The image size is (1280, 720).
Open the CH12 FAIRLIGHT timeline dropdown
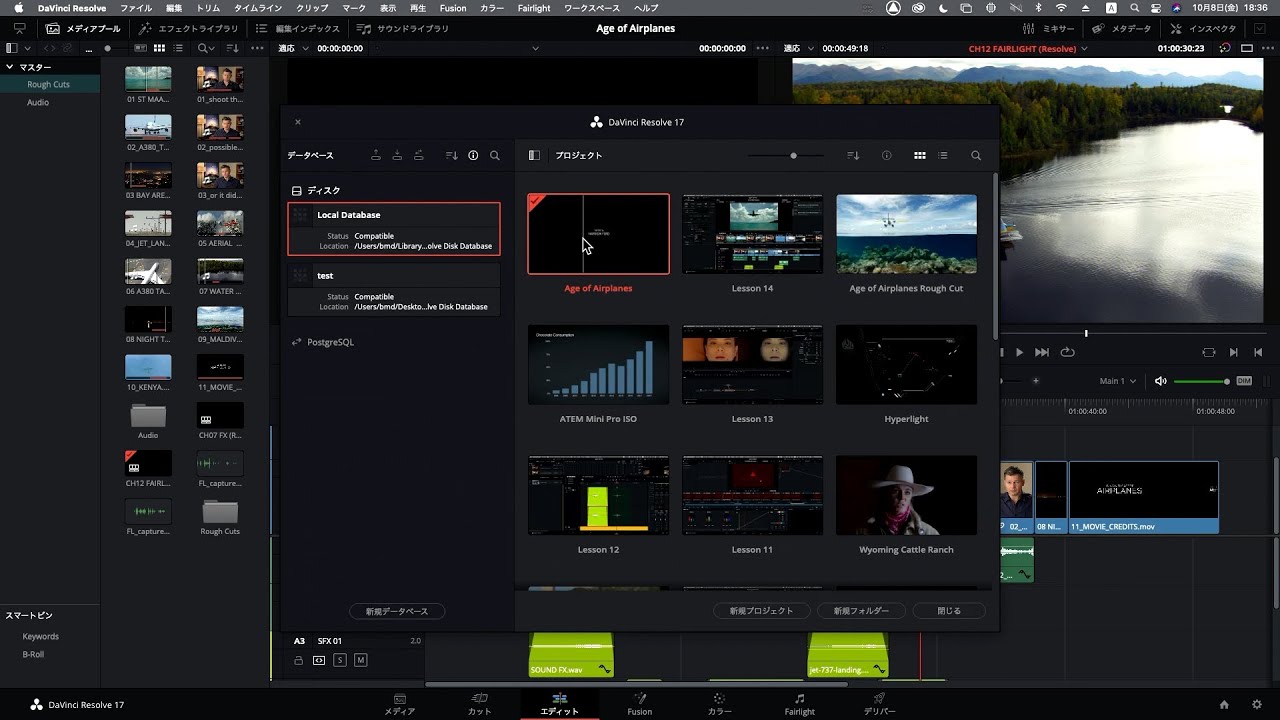1084,48
